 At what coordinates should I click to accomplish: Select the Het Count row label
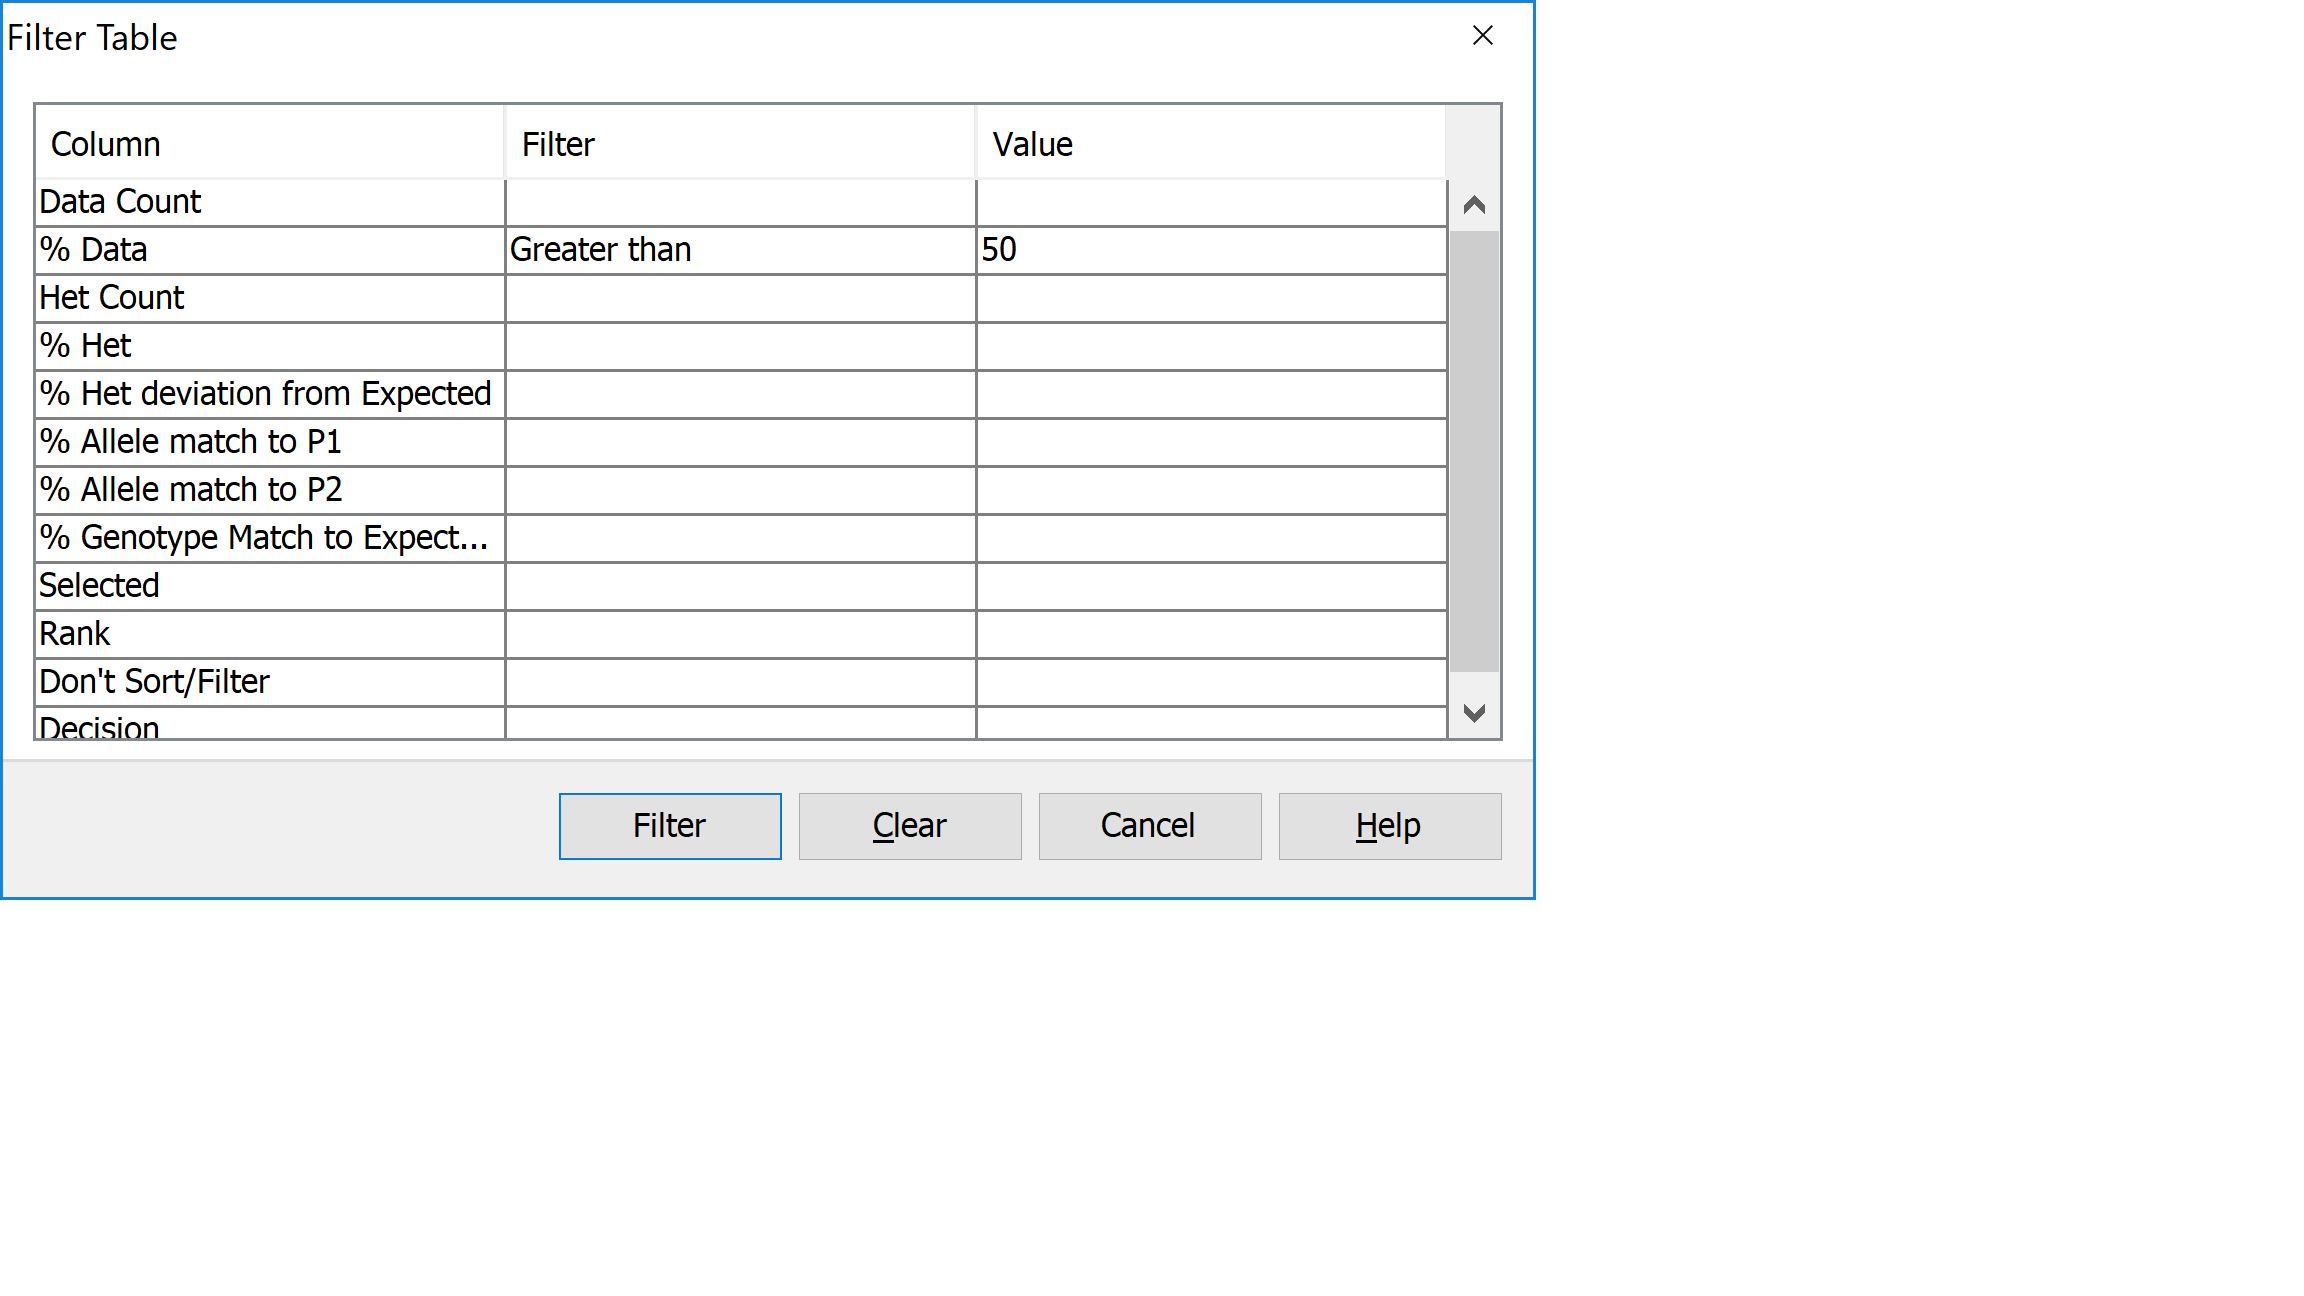pos(270,298)
